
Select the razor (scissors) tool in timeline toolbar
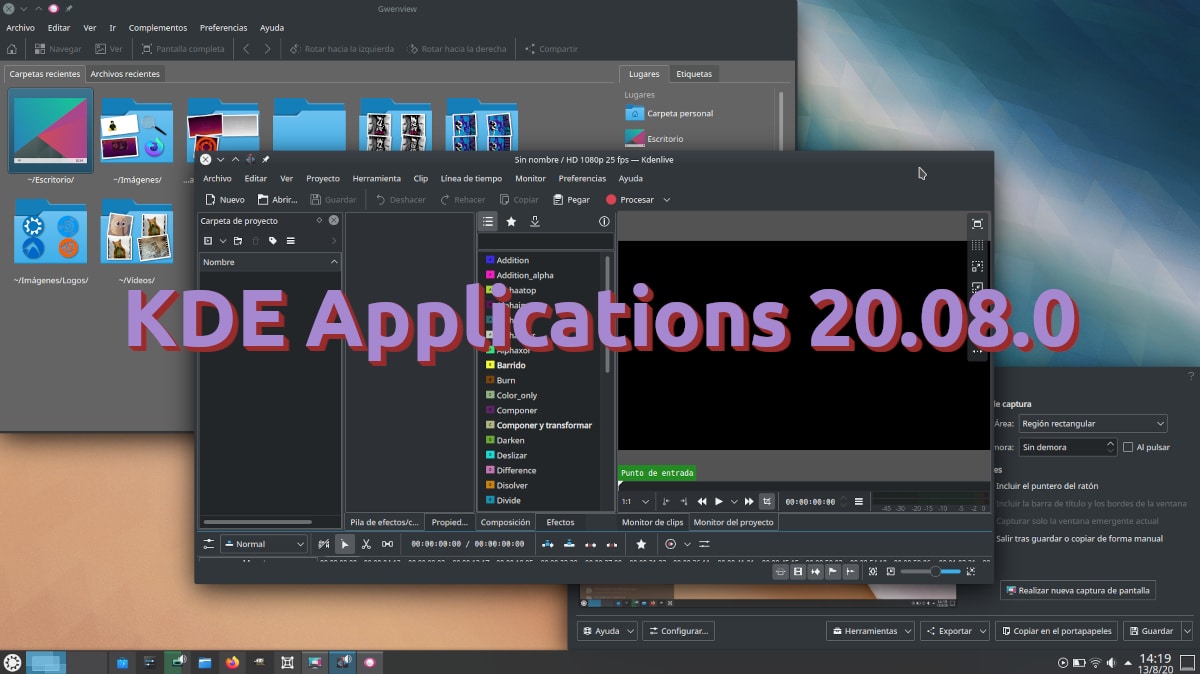(366, 544)
